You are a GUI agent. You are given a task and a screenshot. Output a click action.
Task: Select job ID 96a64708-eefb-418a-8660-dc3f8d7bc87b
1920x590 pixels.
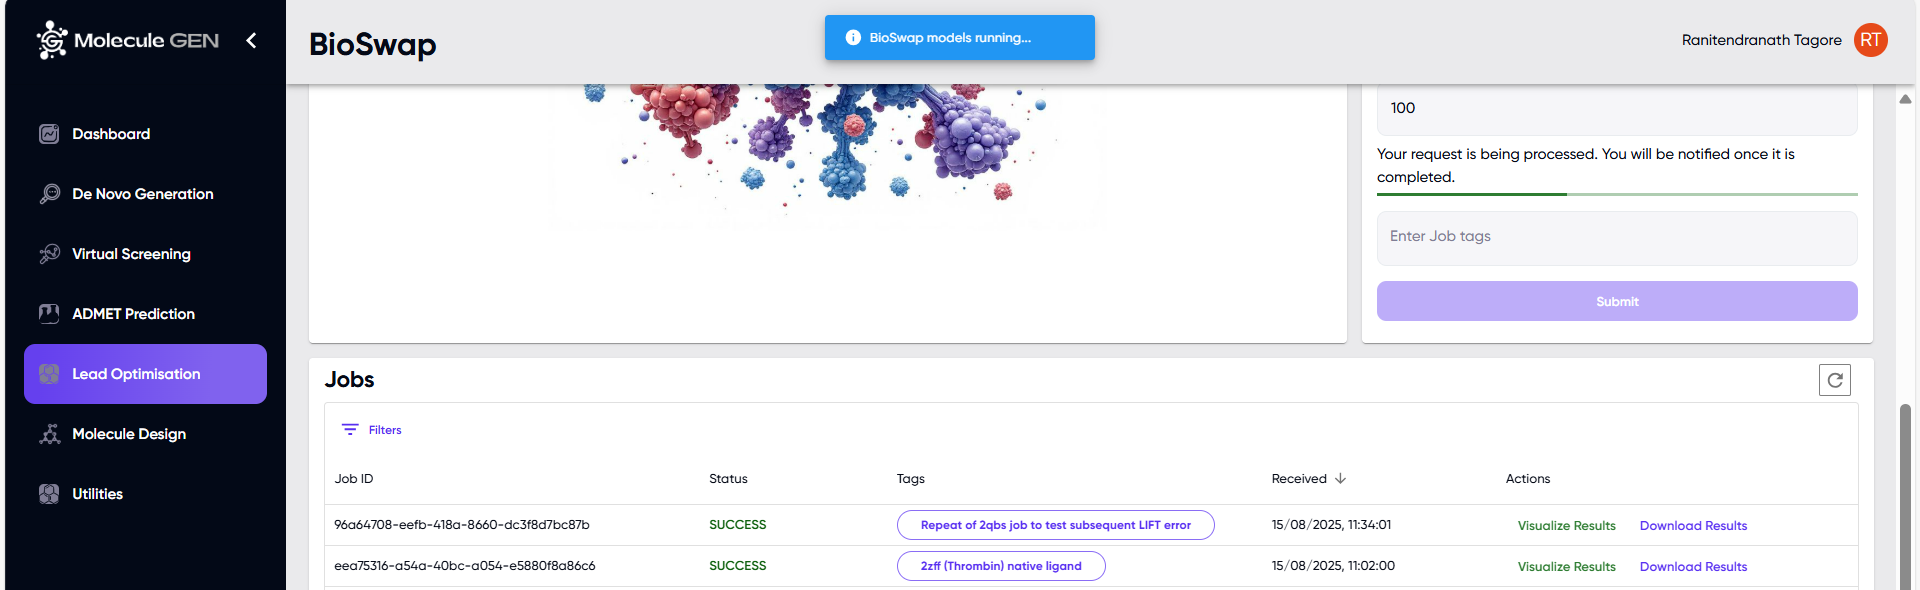[x=462, y=525]
